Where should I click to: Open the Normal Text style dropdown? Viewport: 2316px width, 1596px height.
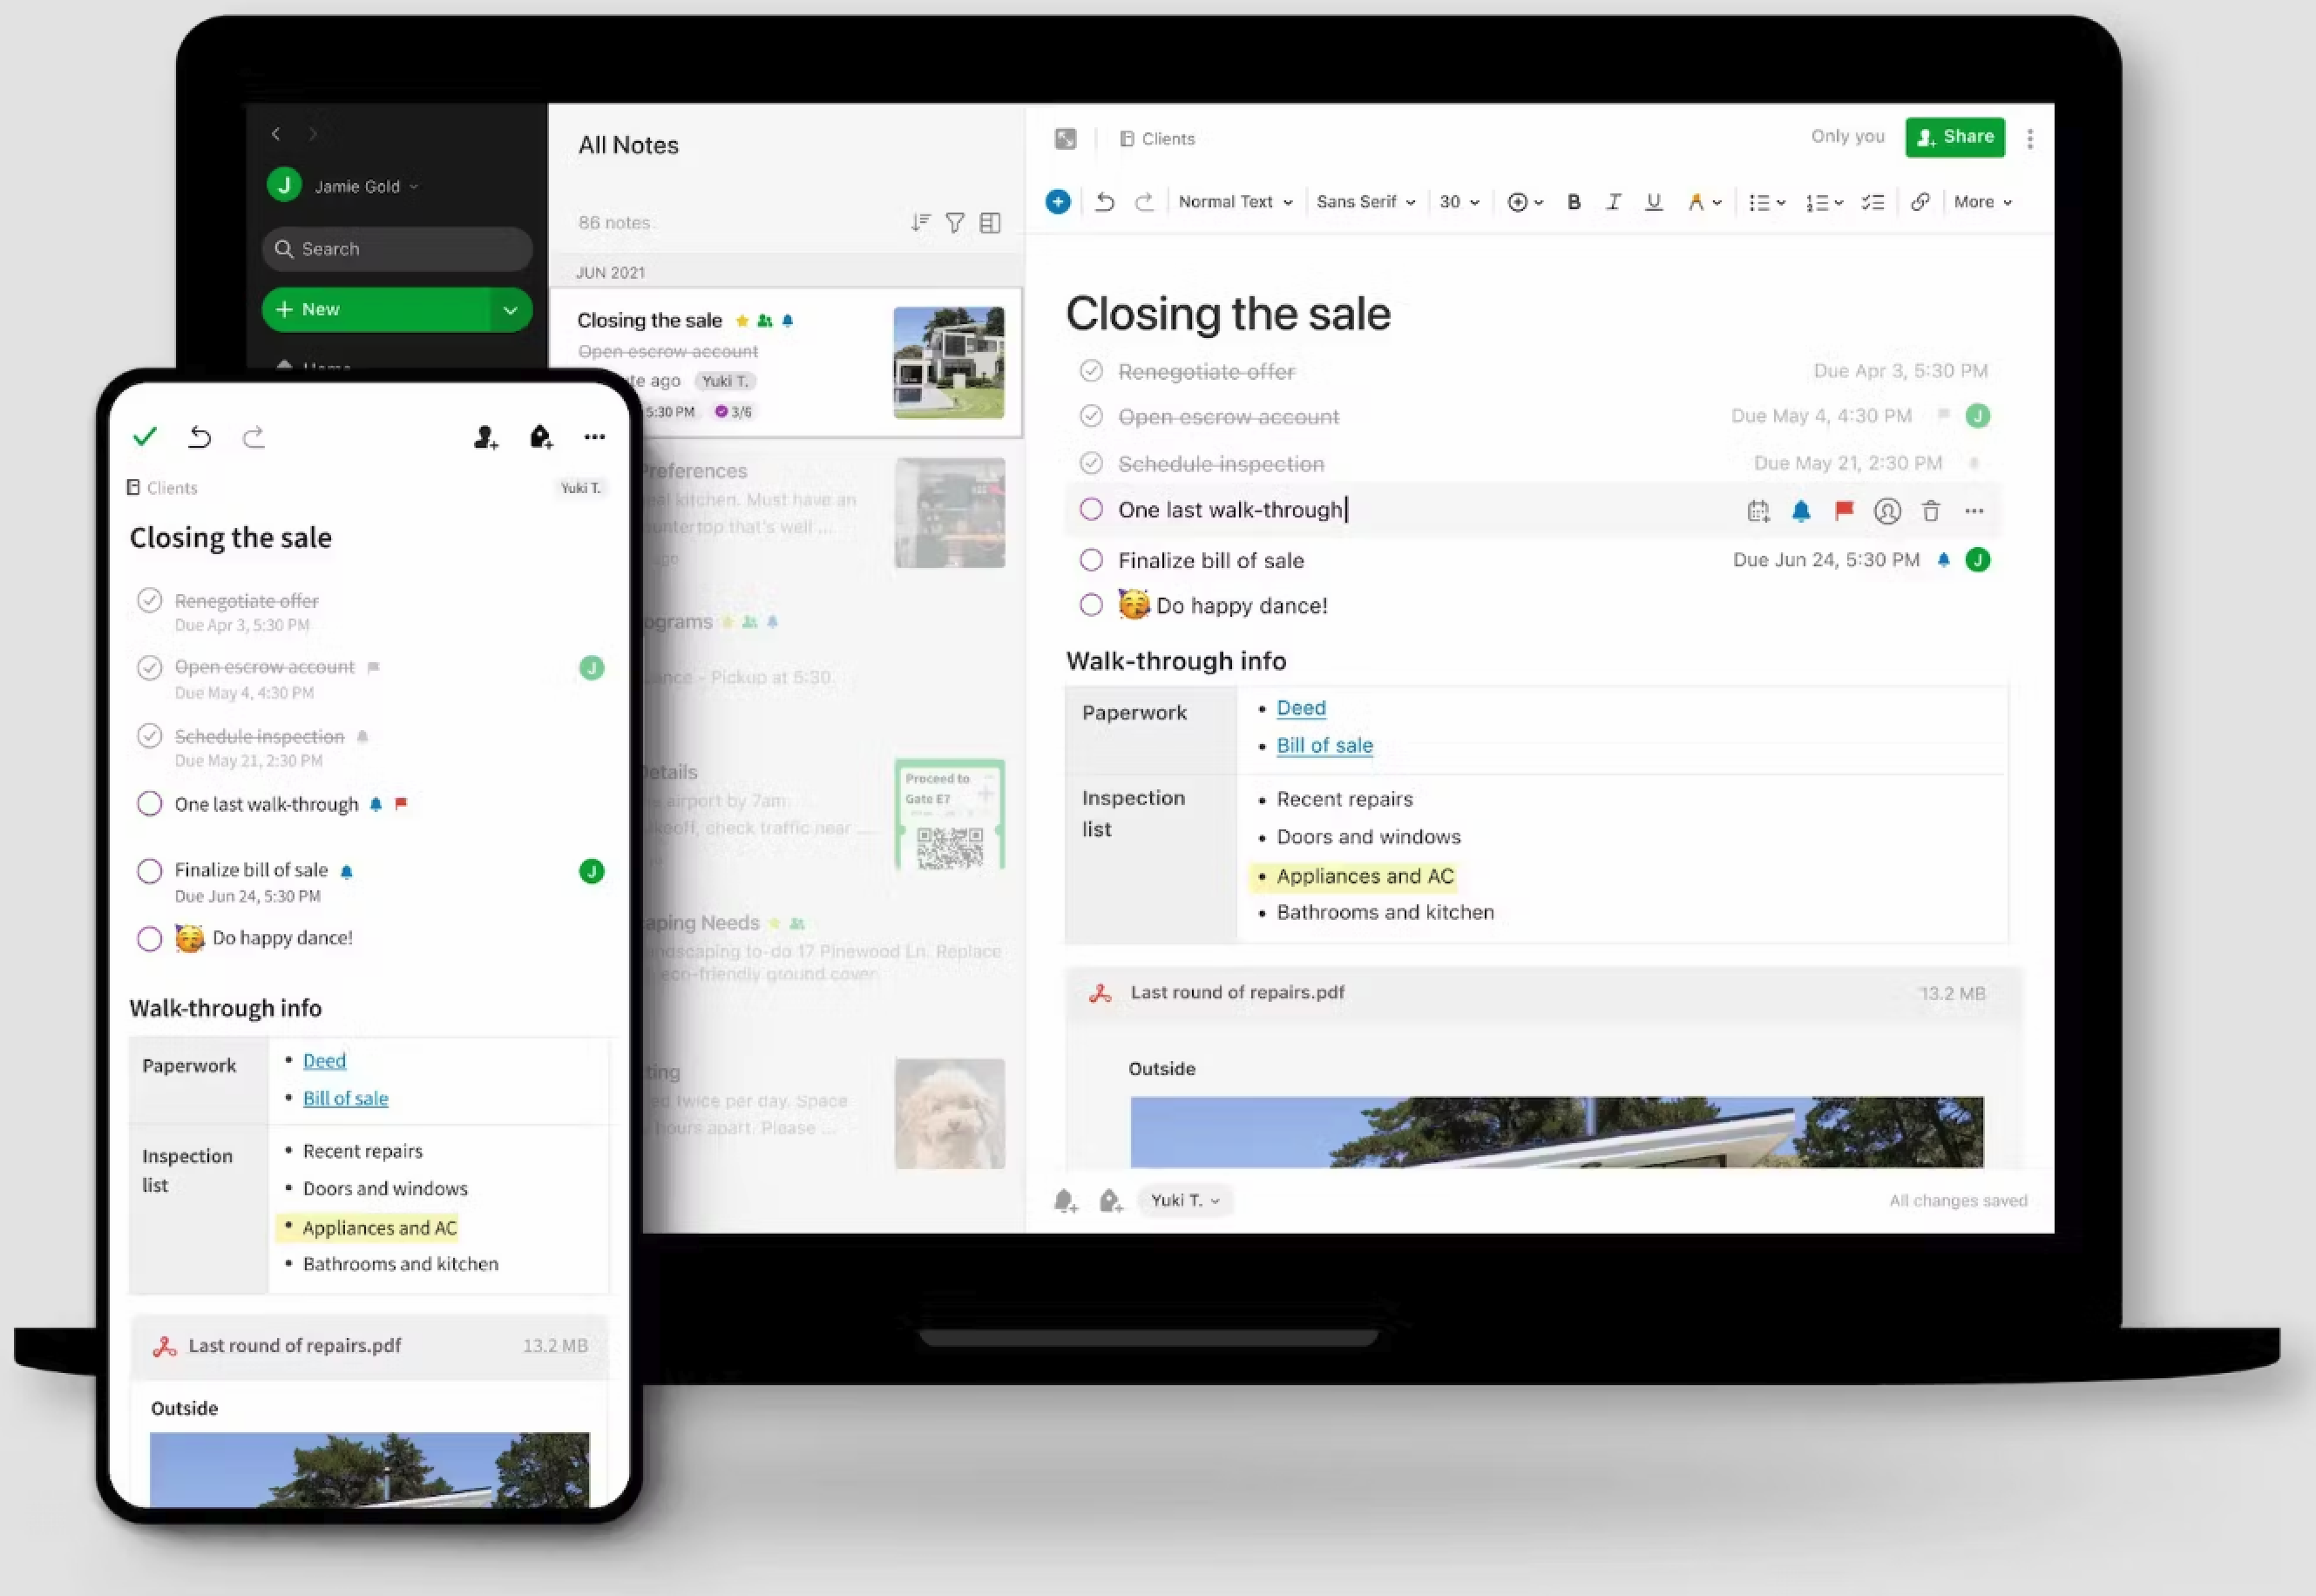[x=1234, y=200]
